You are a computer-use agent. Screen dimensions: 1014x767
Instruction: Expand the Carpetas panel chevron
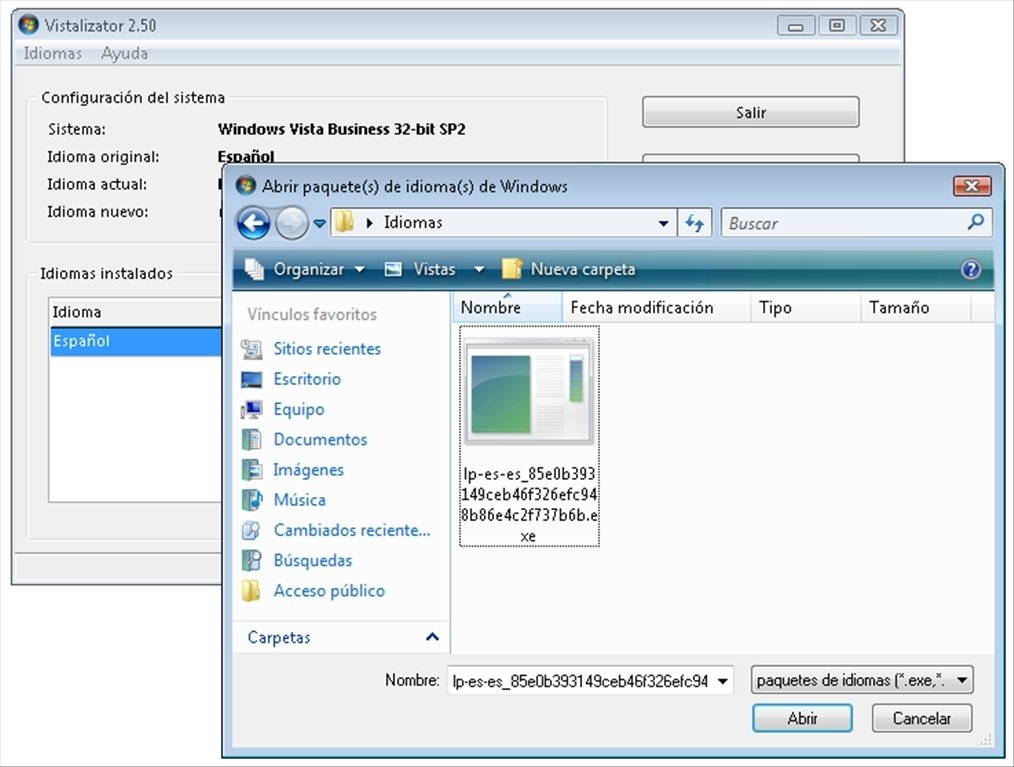click(433, 637)
